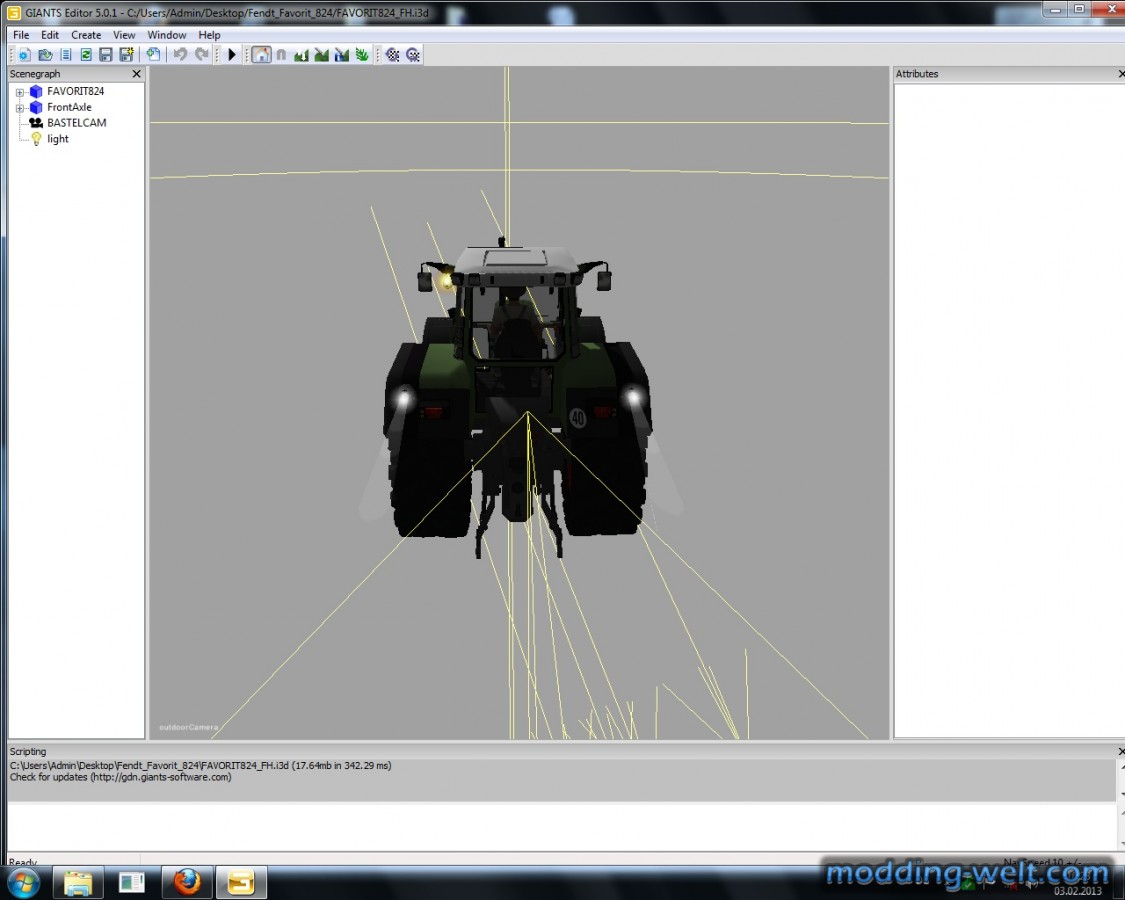Image resolution: width=1125 pixels, height=900 pixels.
Task: Select the BASTELCAM camera node
Action: pyautogui.click(x=77, y=123)
